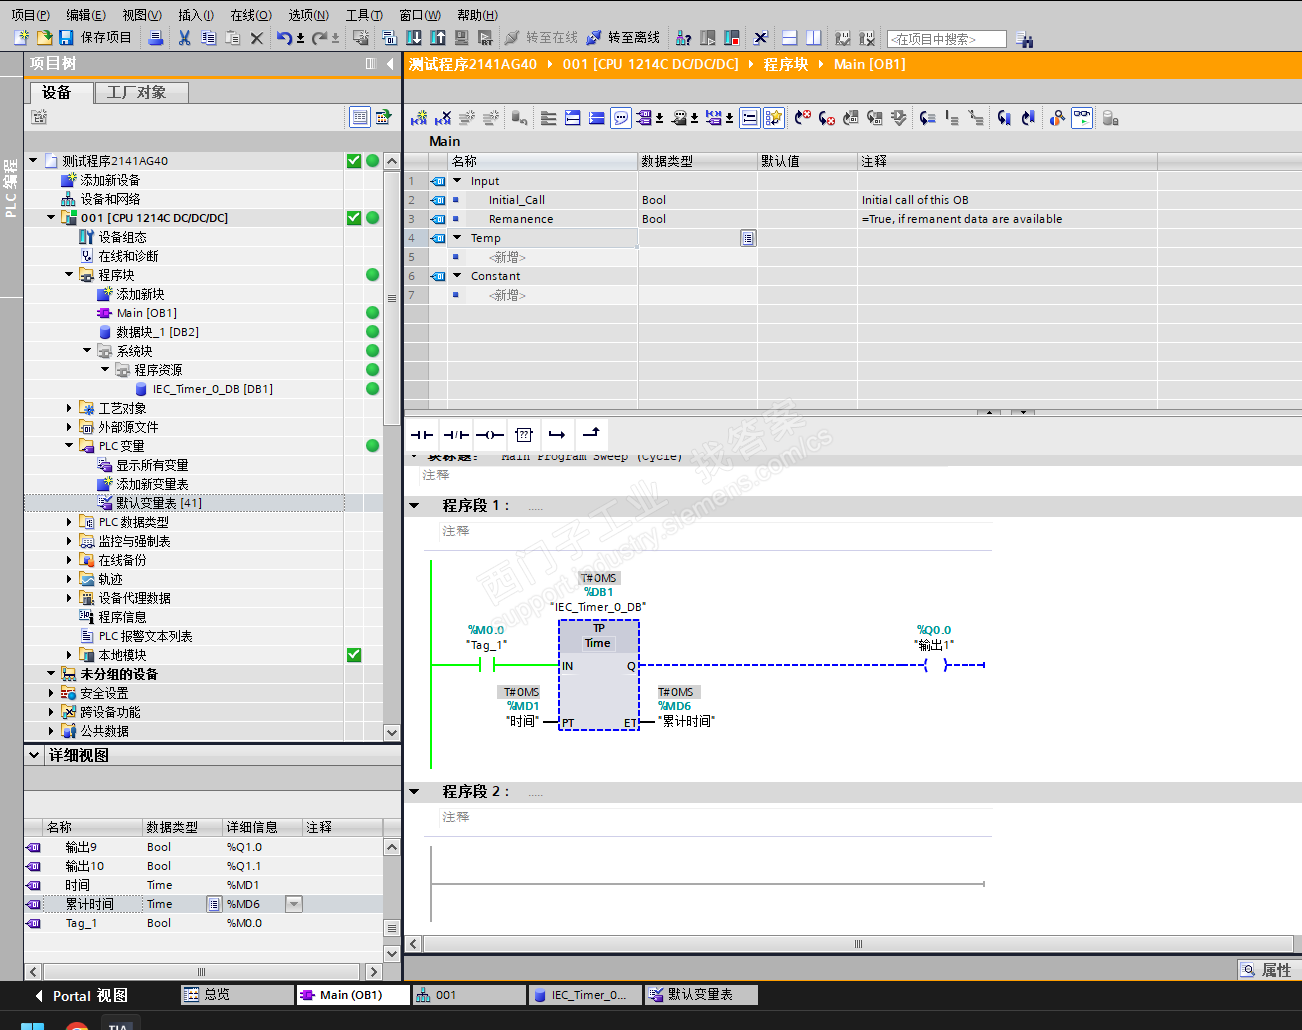Open the 总览 overview tab
Screen dimensions: 1302x1030
click(x=237, y=995)
